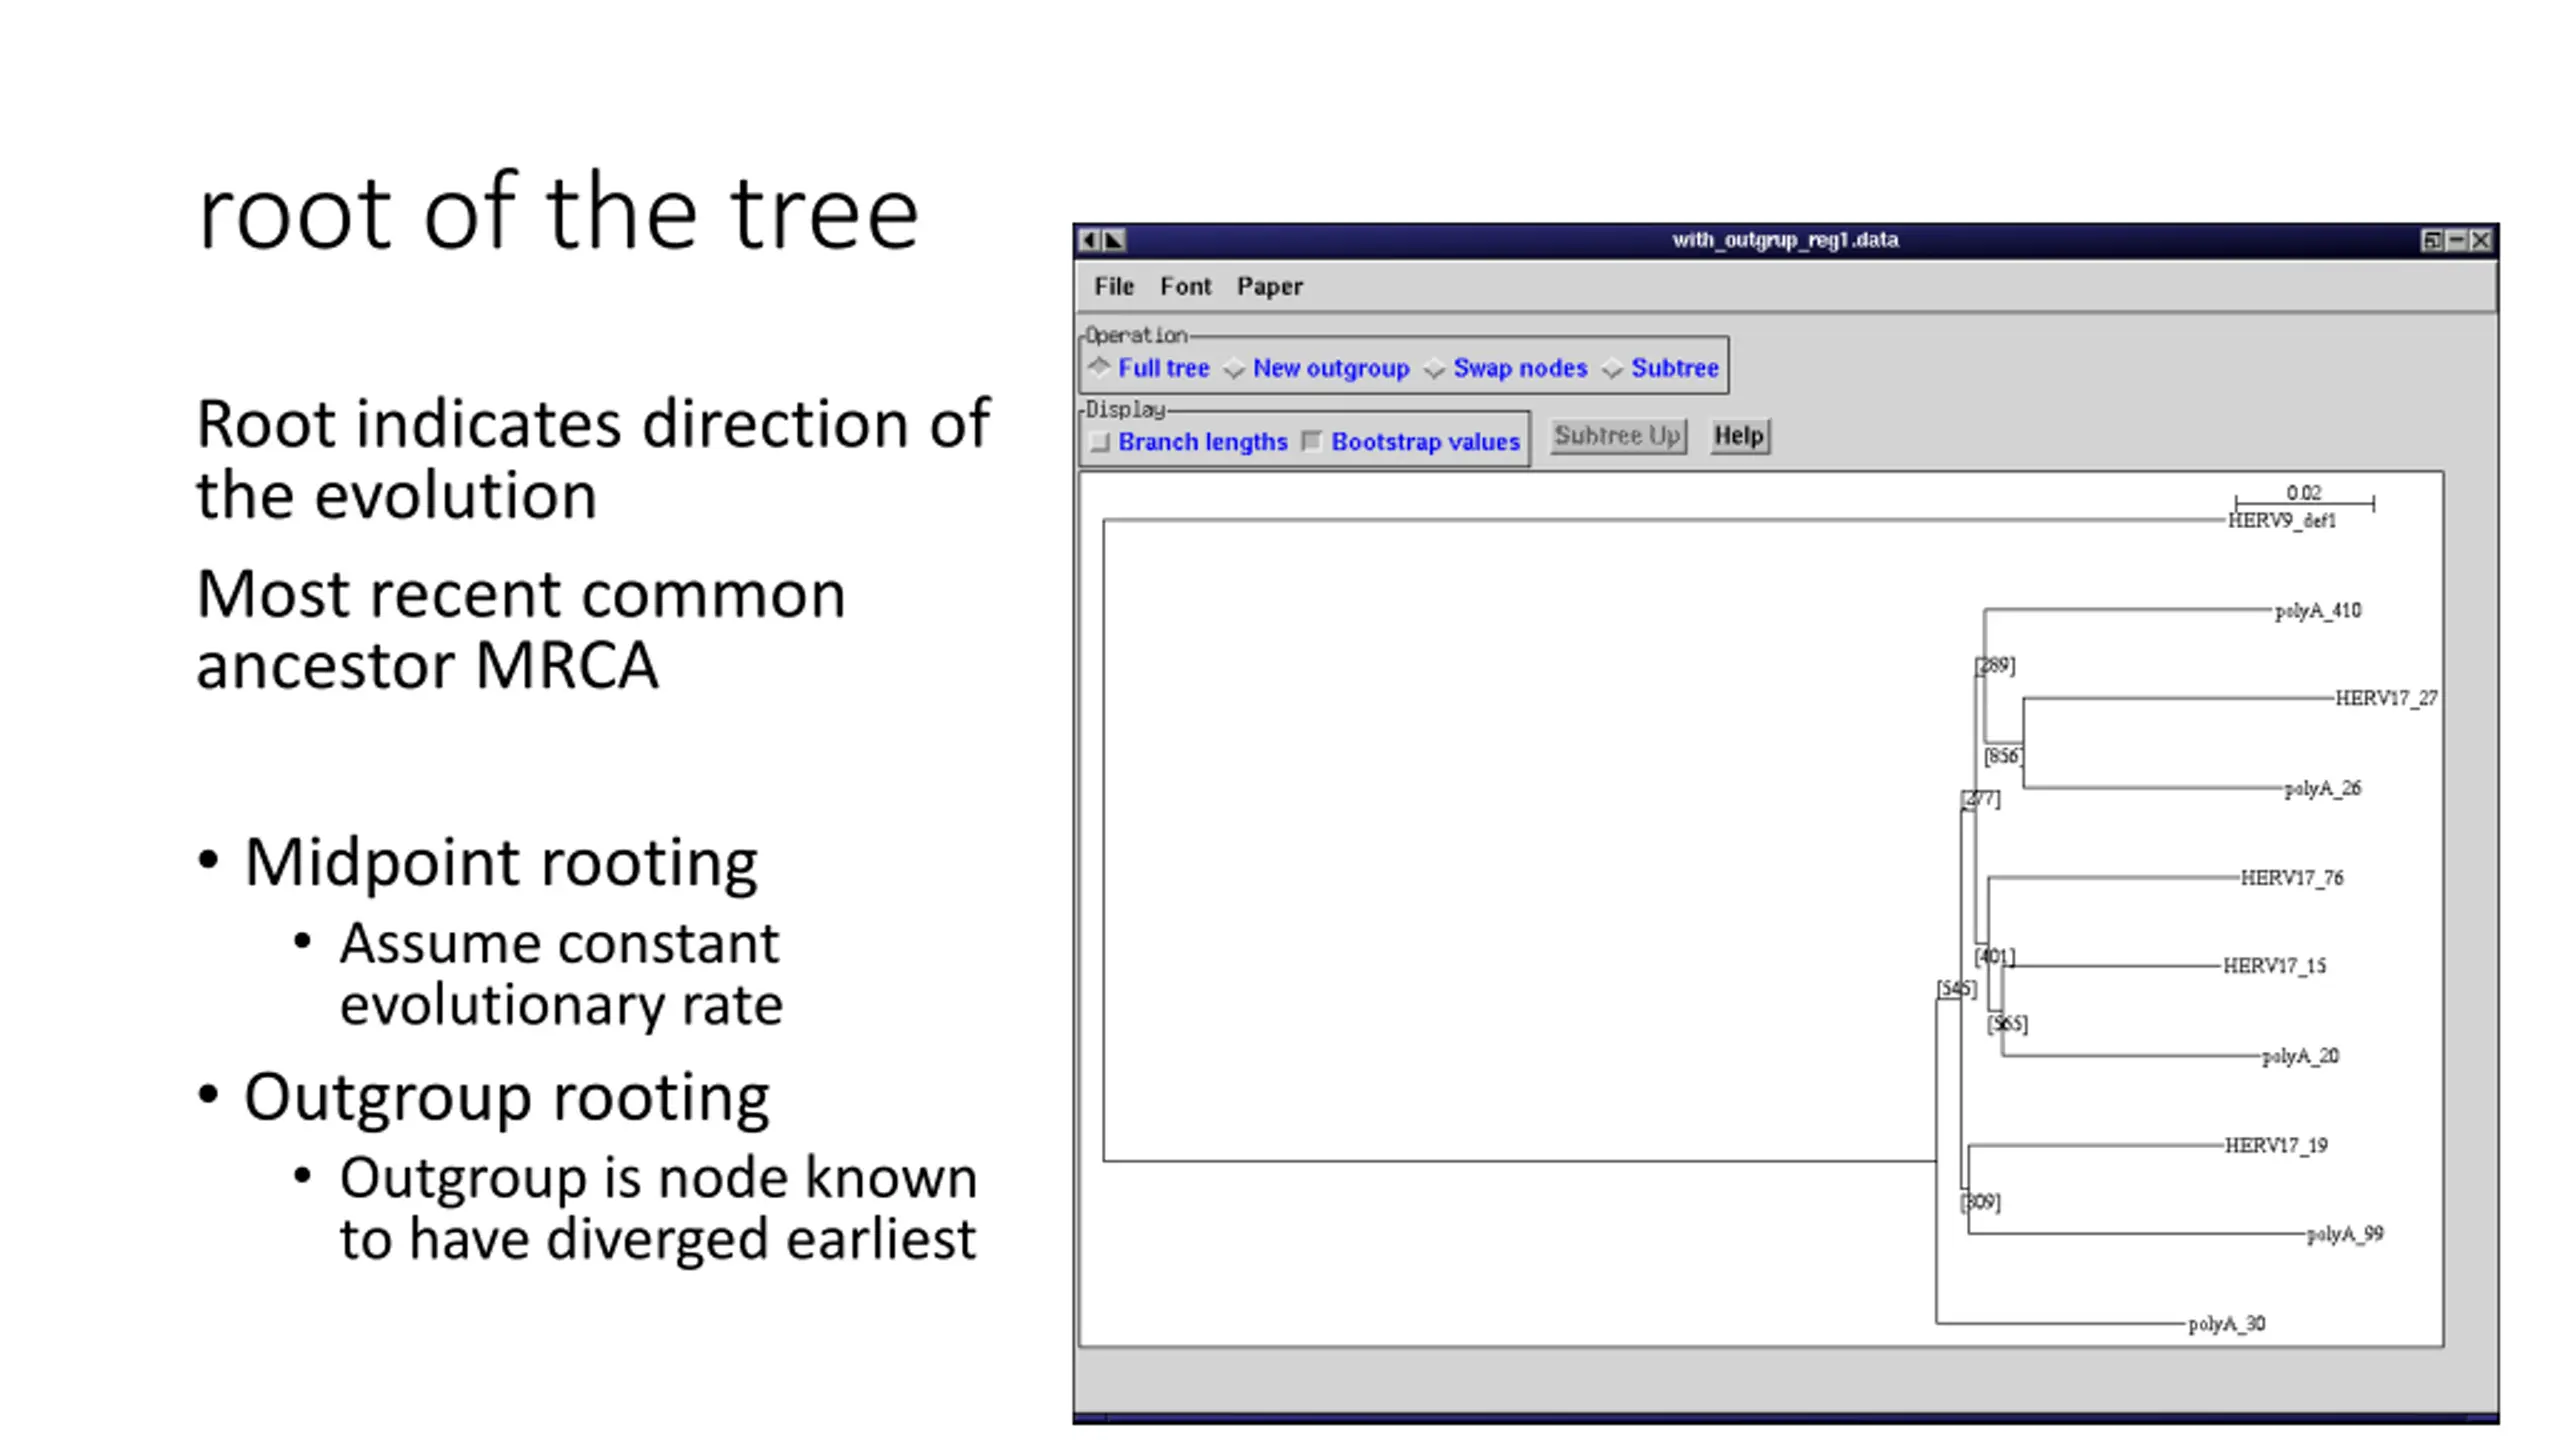The height and width of the screenshot is (1440, 2560).
Task: Click the HERV17_19 leaf label
Action: pos(2276,1146)
